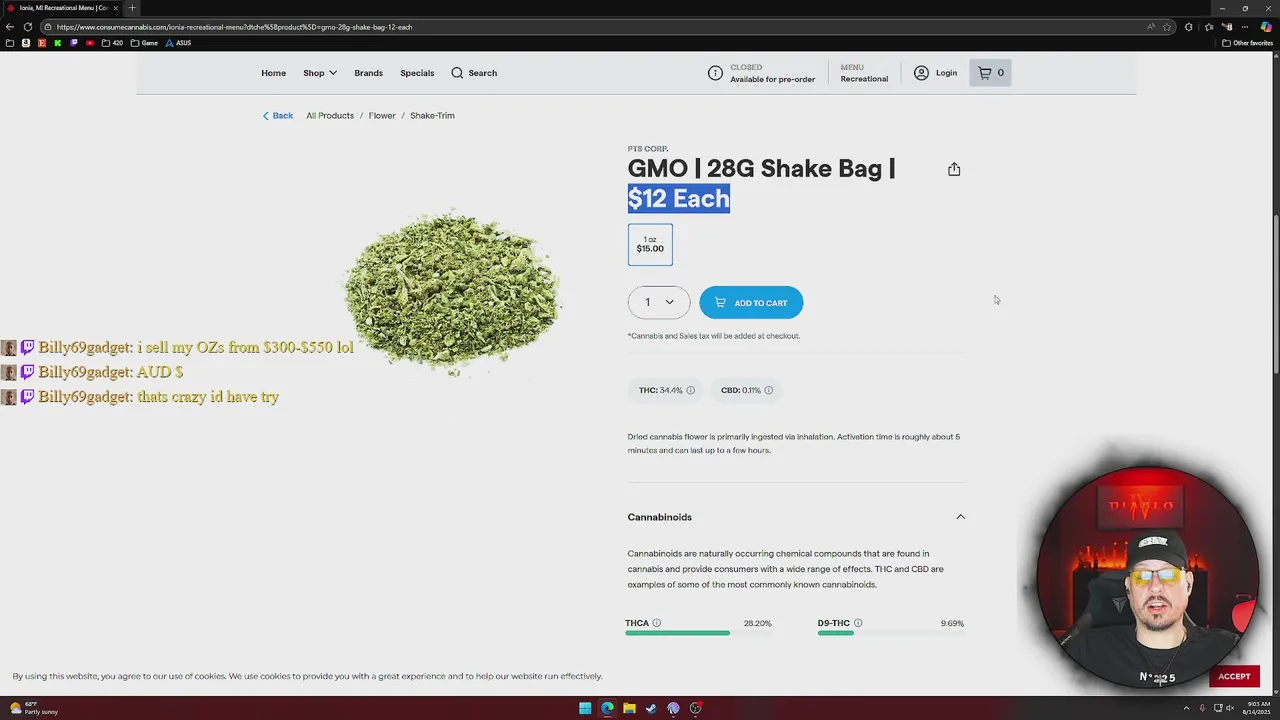Click Read aloud icon in address bar
This screenshot has height=720, width=1280.
1151,27
